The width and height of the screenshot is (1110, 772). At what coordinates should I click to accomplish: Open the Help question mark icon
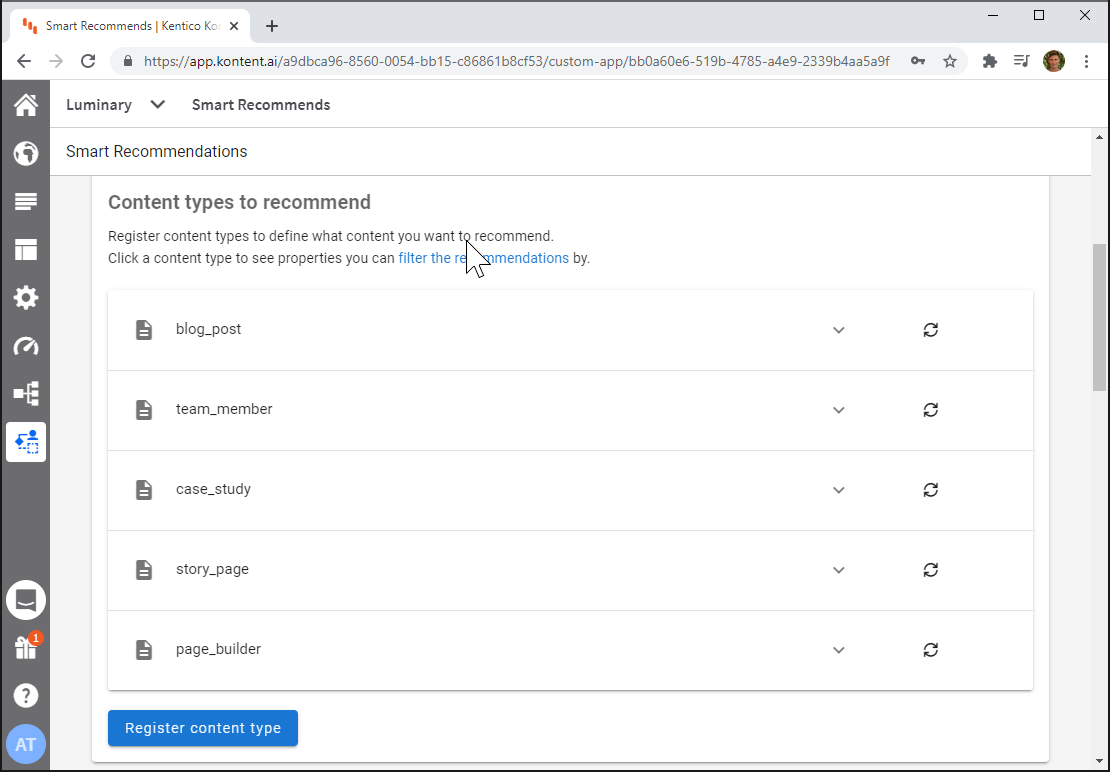[25, 695]
